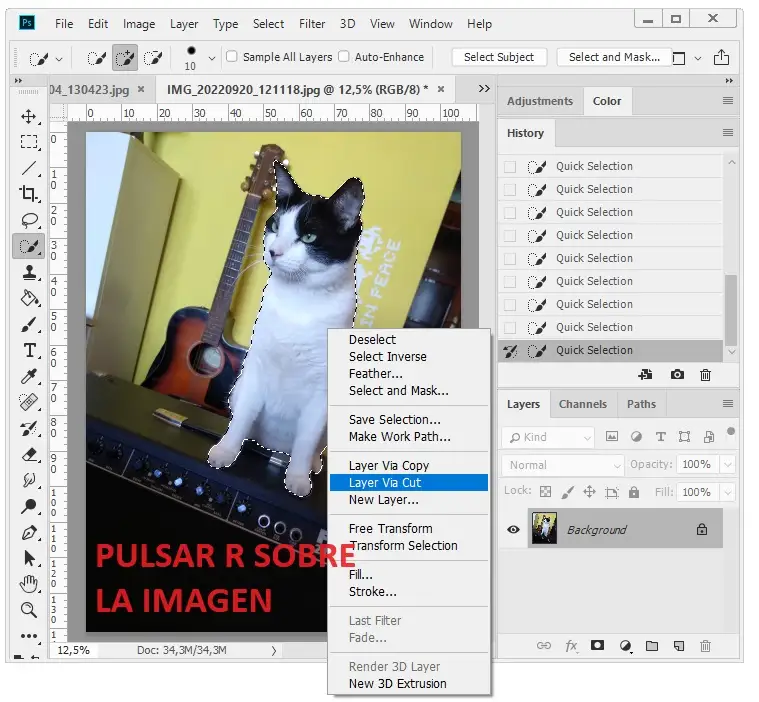This screenshot has width=759, height=702.
Task: Select the Type tool
Action: tap(29, 350)
